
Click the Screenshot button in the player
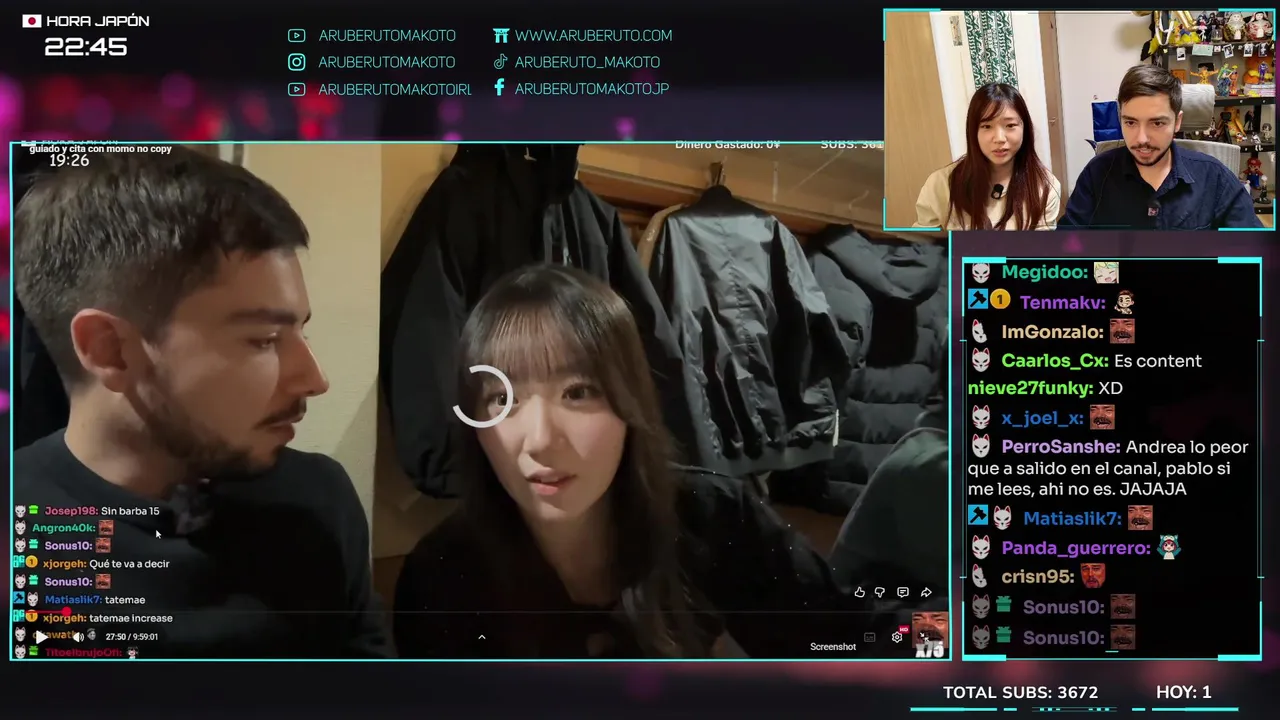[833, 647]
